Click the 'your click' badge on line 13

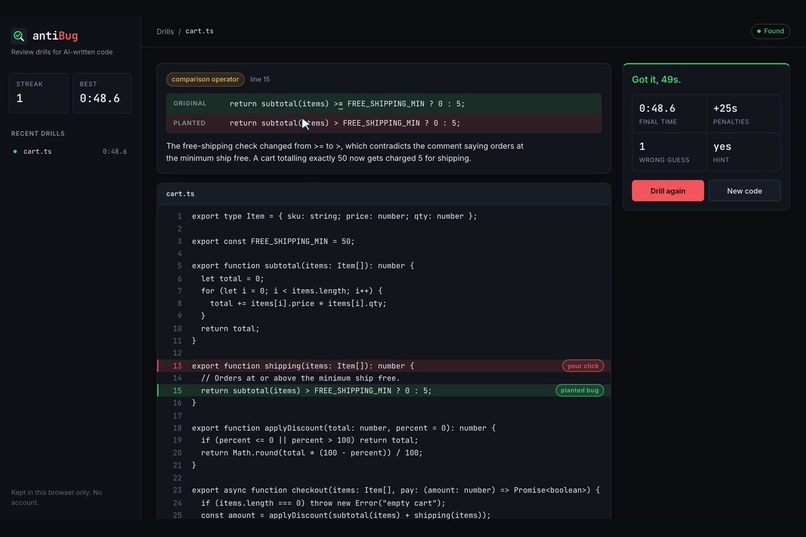click(582, 366)
